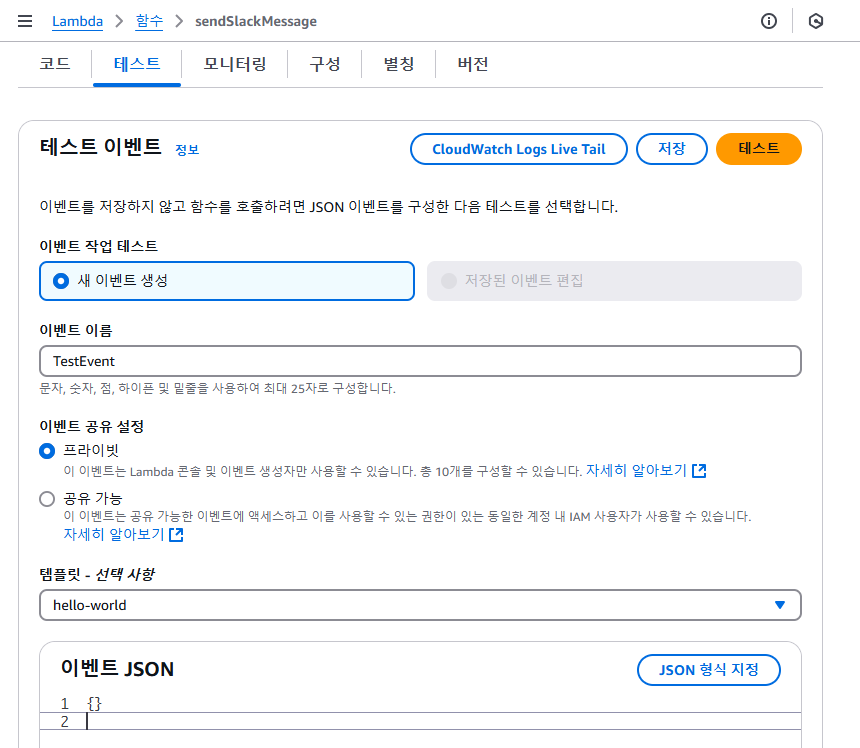Open the hamburger navigation menu
This screenshot has width=860, height=748.
(x=25, y=21)
